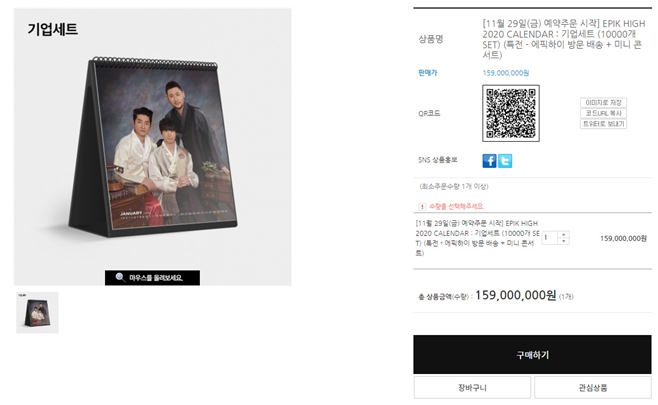This screenshot has width=658, height=405.
Task: Click the large calendar product photo
Action: pos(153,147)
